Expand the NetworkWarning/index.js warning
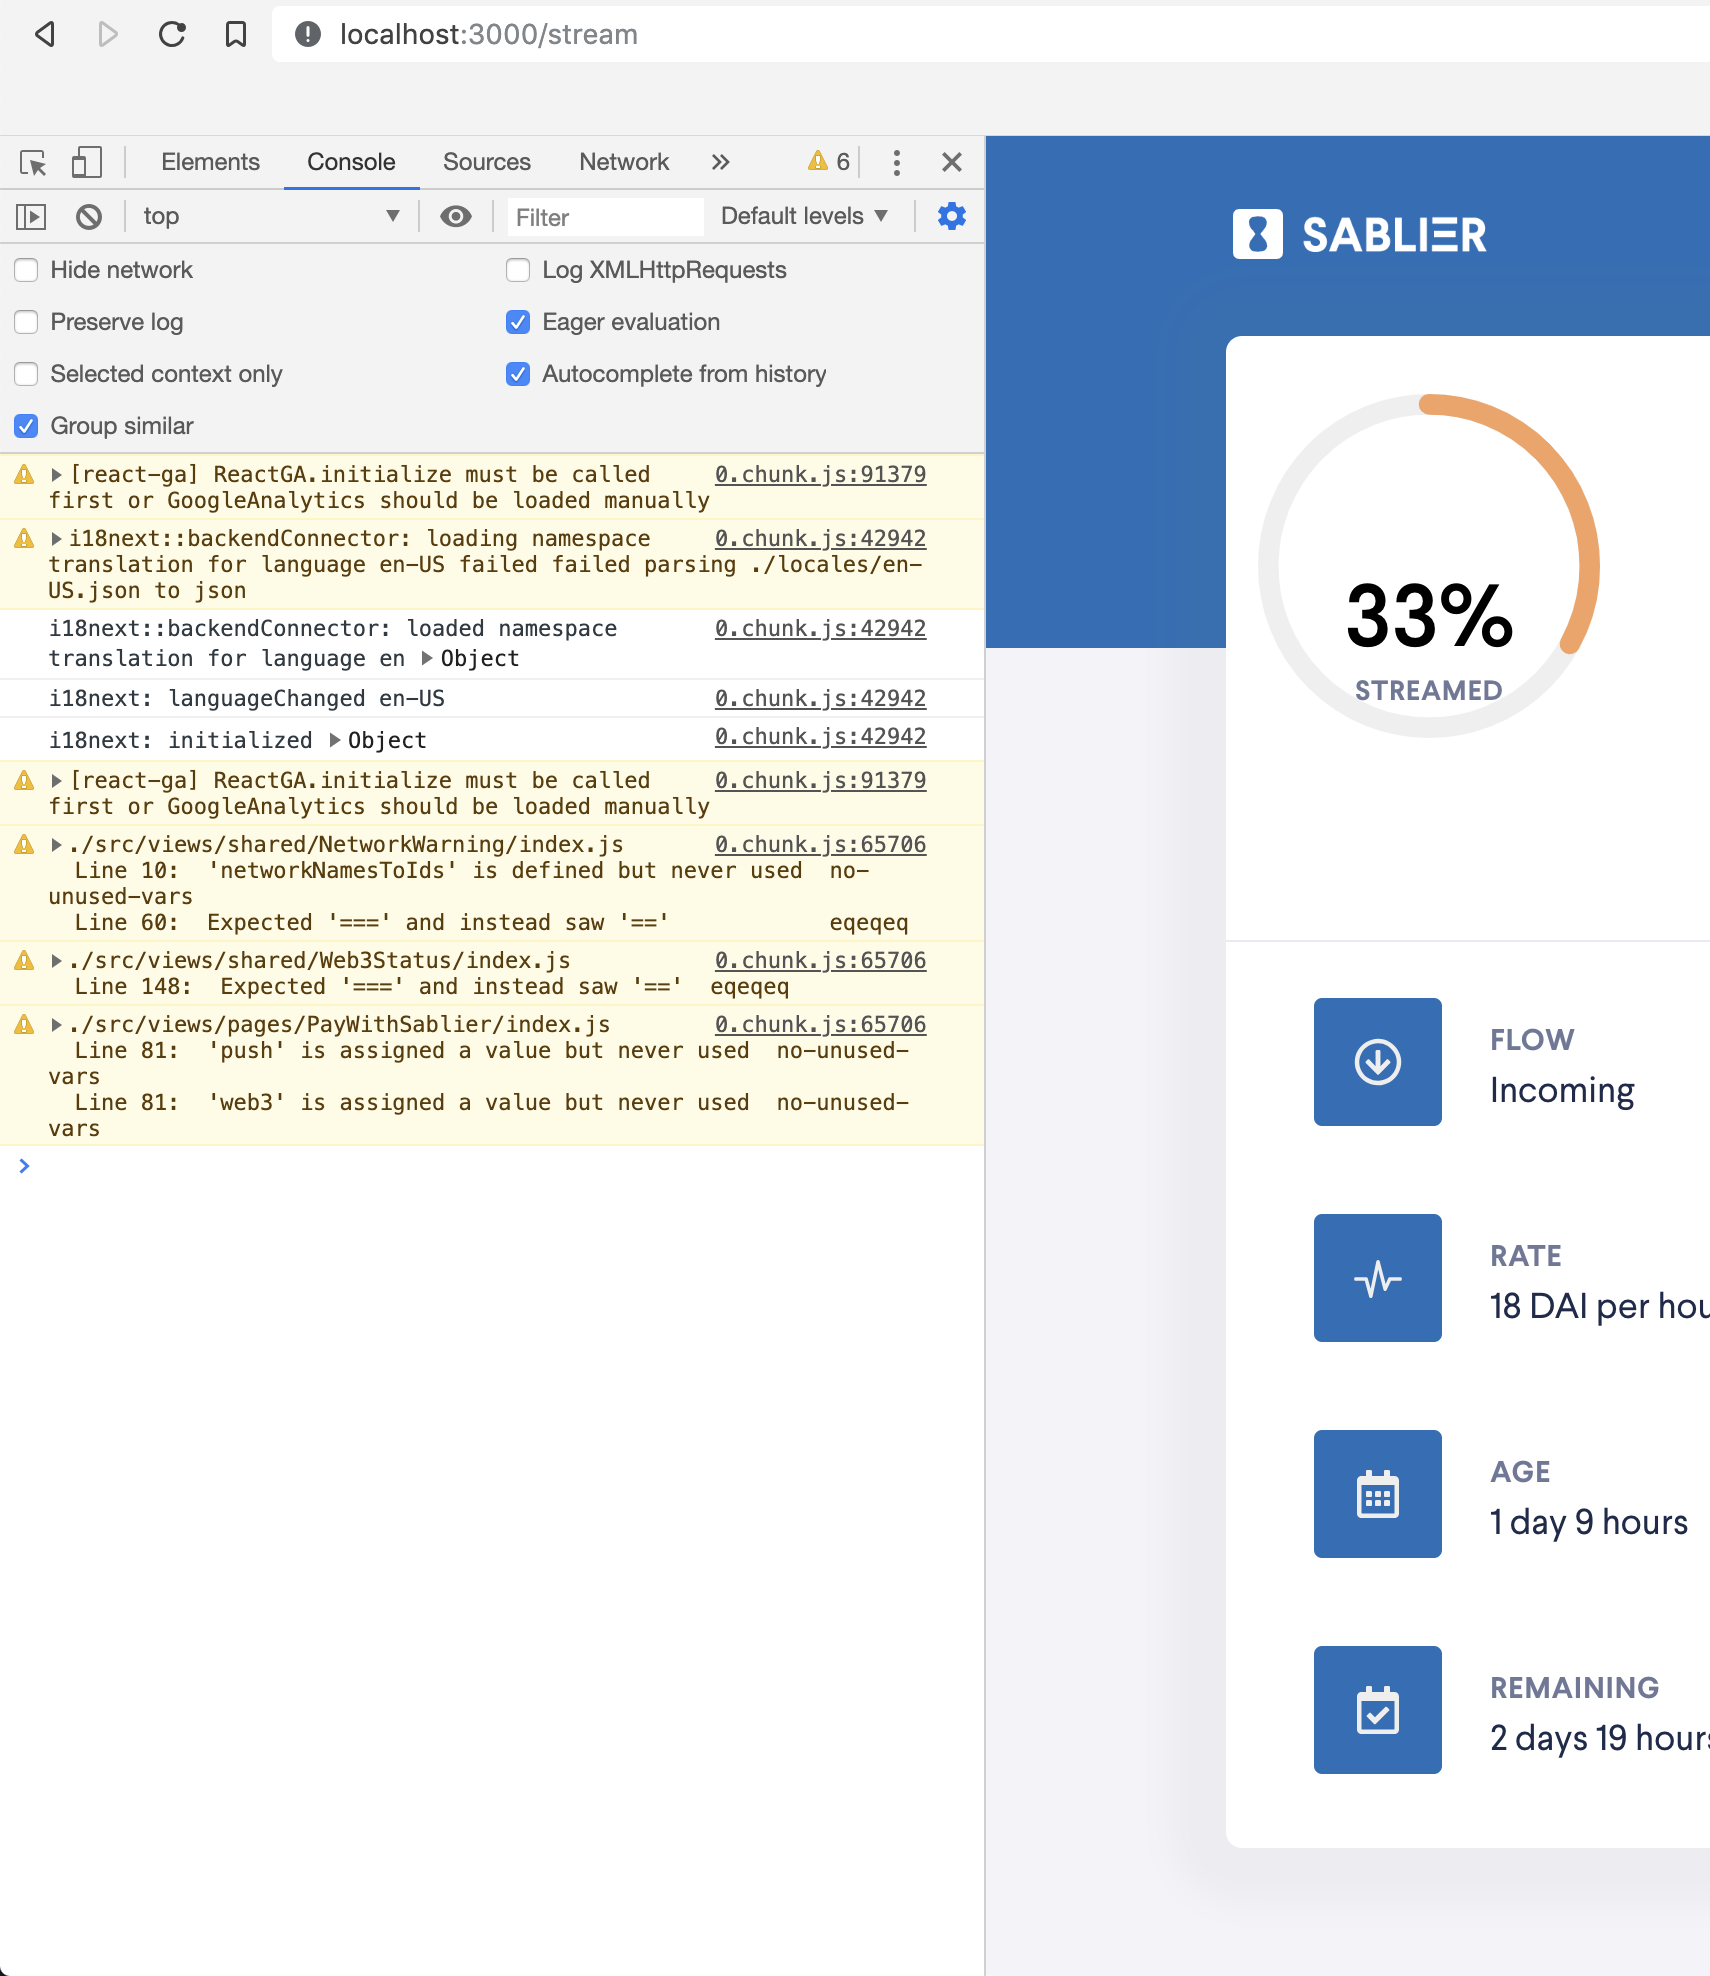1710x1976 pixels. [57, 845]
